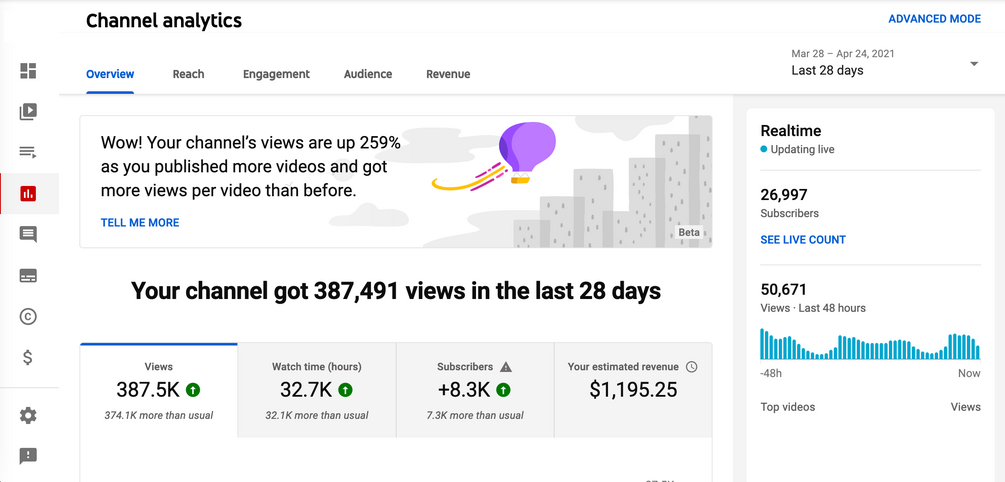1005x482 pixels.
Task: Click the Realtime panel title
Action: pos(790,131)
